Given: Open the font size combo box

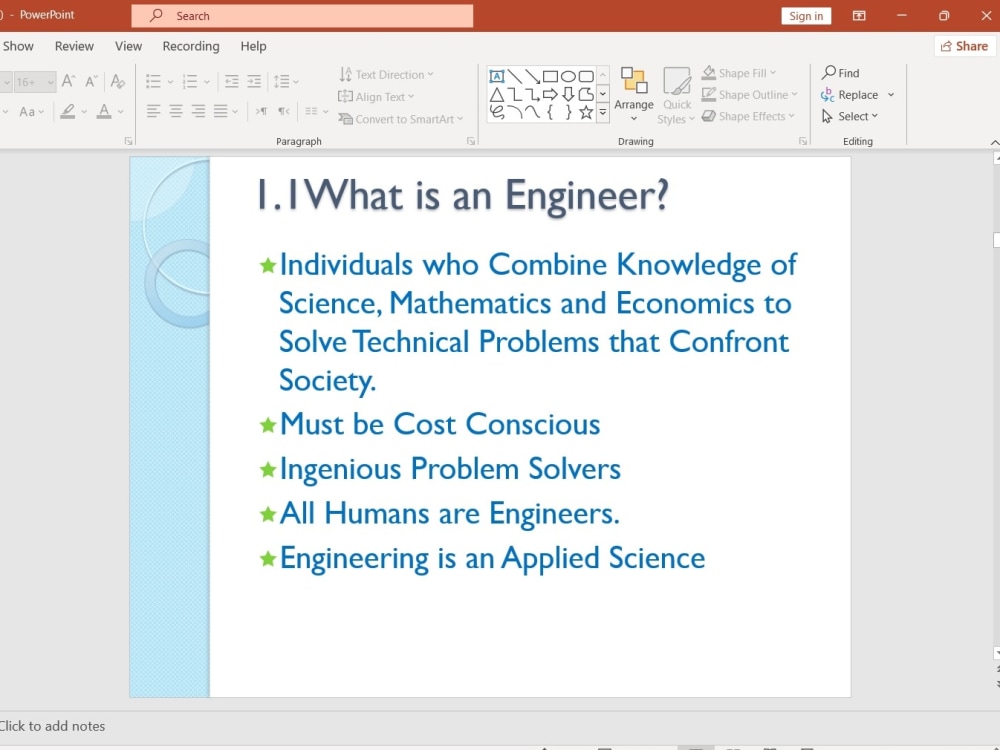Looking at the screenshot, I should [35, 82].
